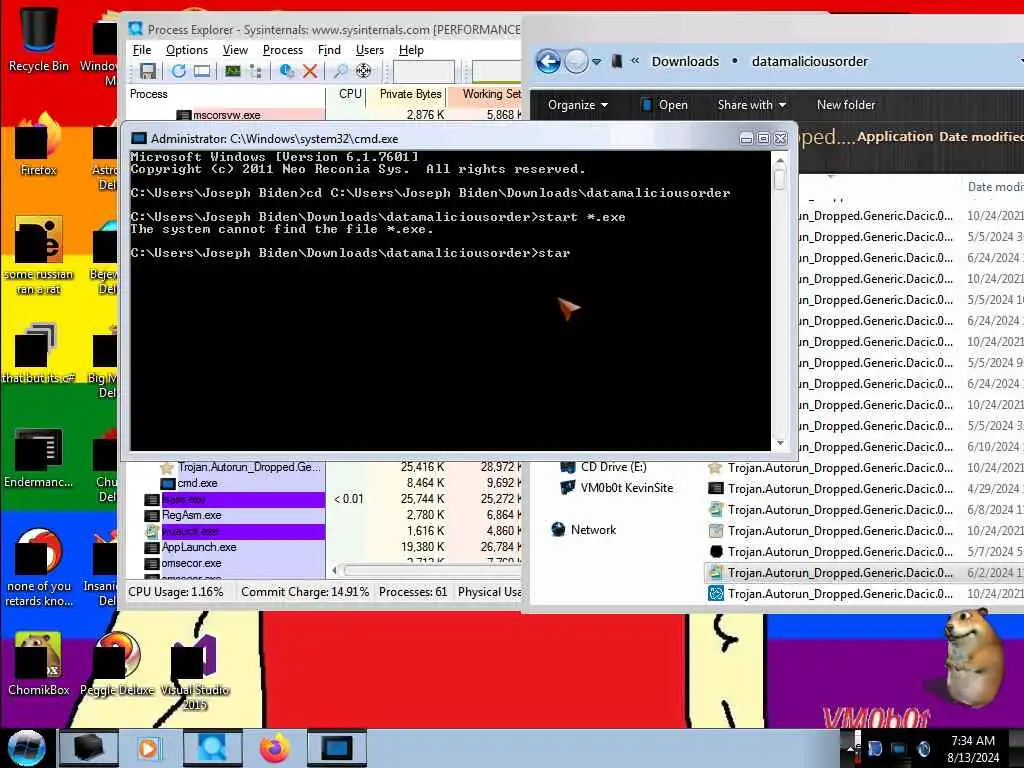
Task: Click Windows Start button
Action: coord(26,748)
